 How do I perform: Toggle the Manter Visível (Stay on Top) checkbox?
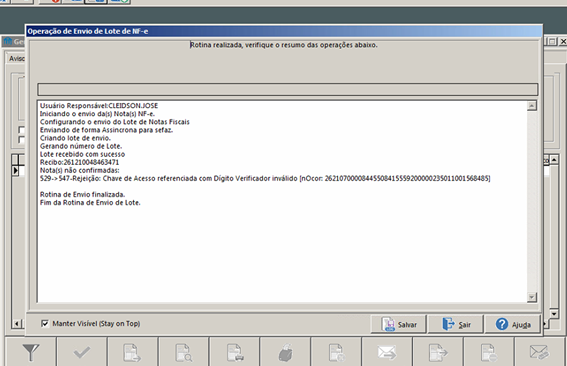45,323
